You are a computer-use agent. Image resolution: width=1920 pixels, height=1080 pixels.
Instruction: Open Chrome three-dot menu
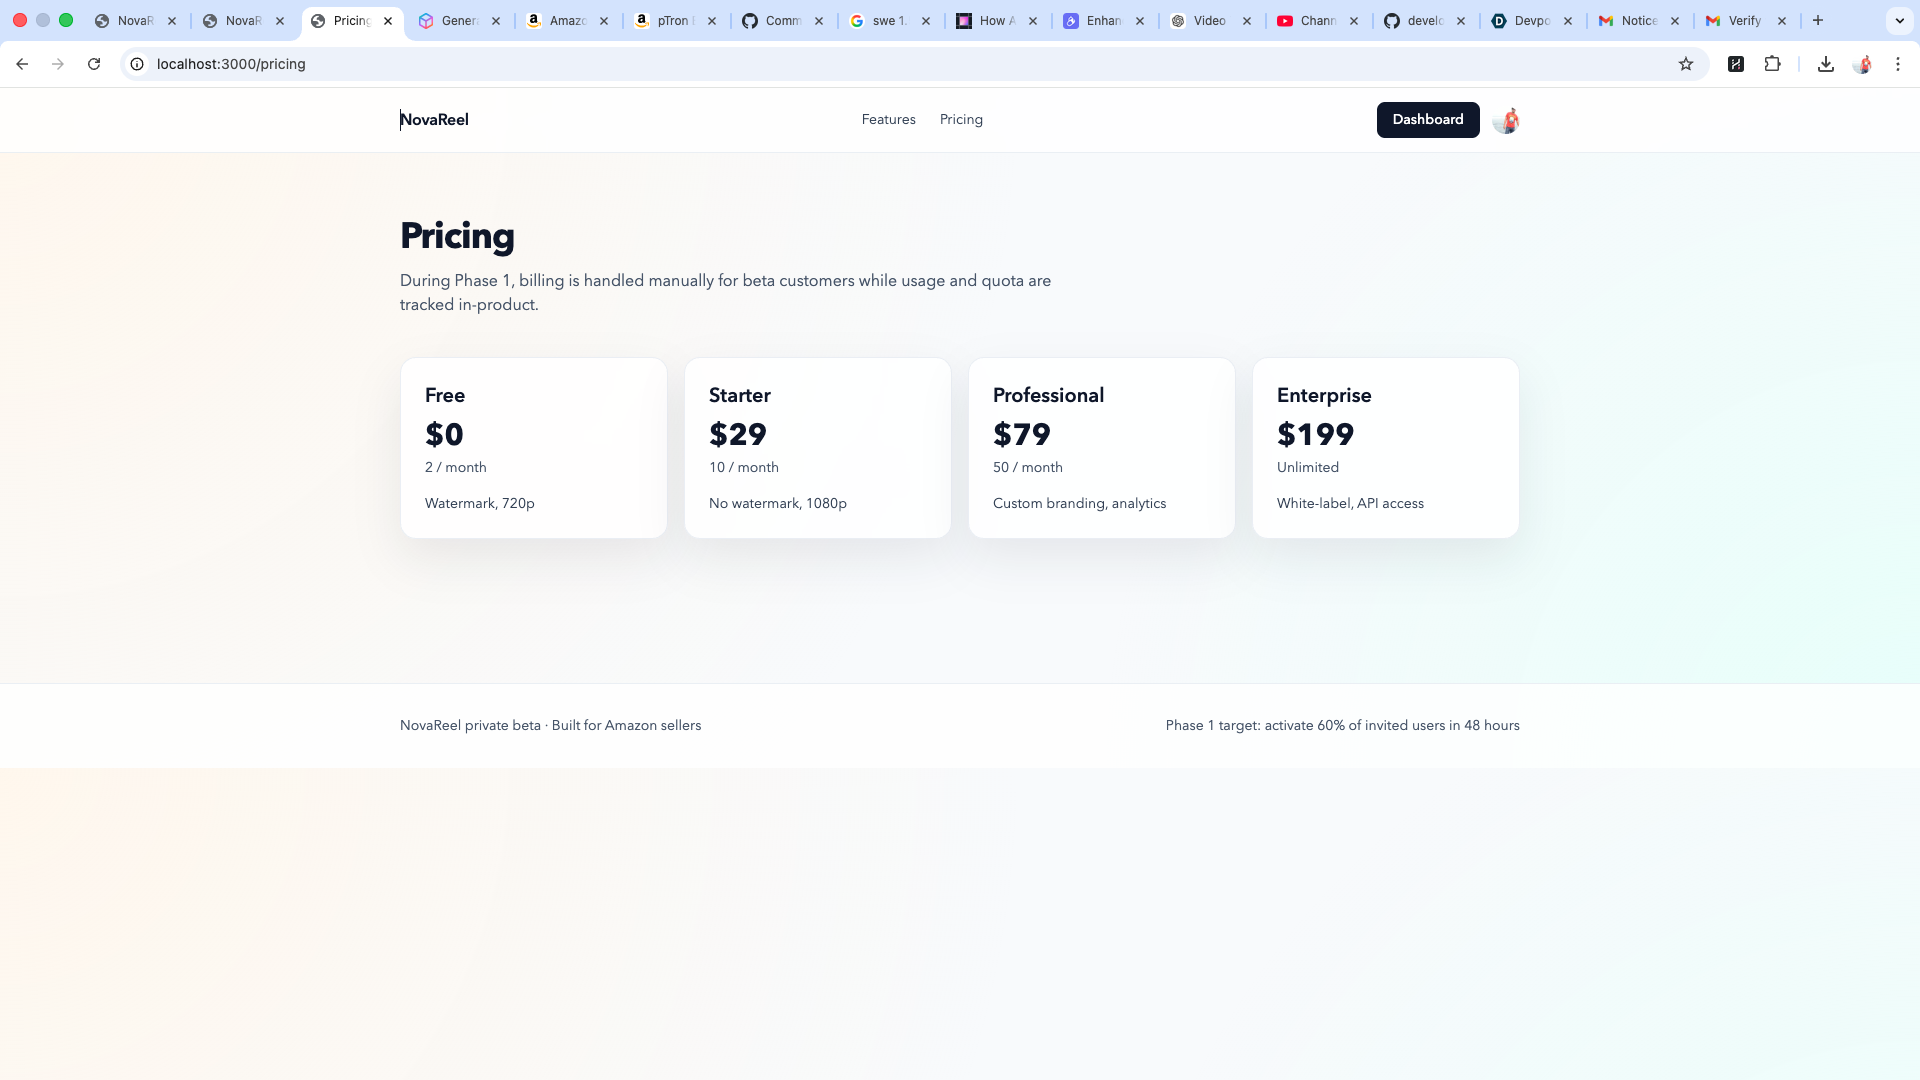[x=1898, y=64]
